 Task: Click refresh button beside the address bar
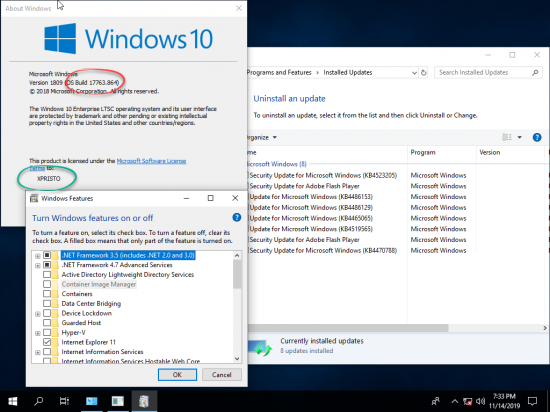pos(423,73)
